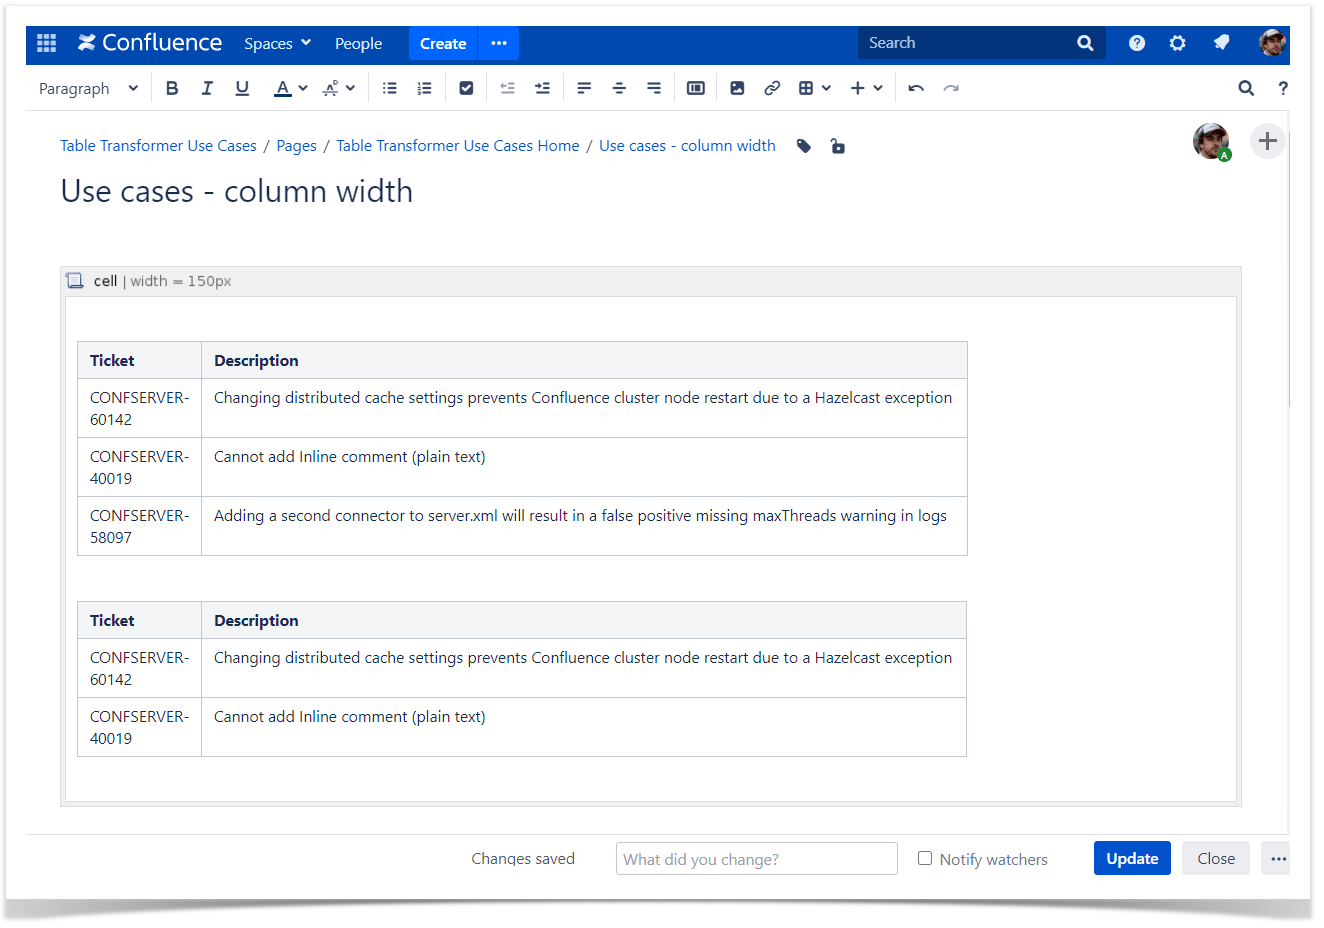Viewport: 1324px width, 928px height.
Task: Redo the last change
Action: 951,88
